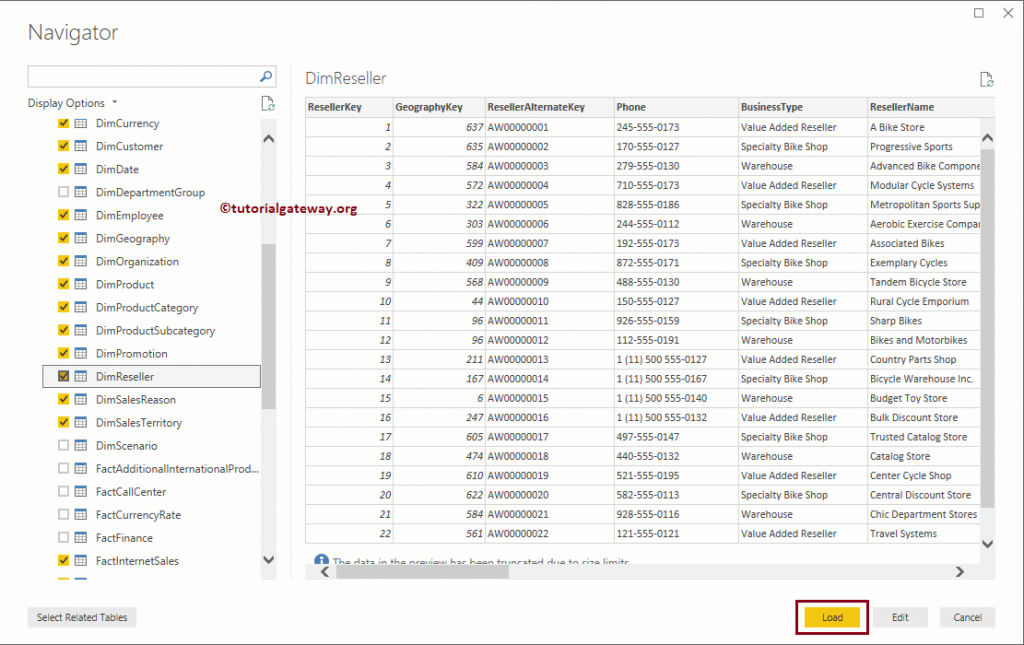Refresh the table list beside Display Options

click(x=267, y=103)
